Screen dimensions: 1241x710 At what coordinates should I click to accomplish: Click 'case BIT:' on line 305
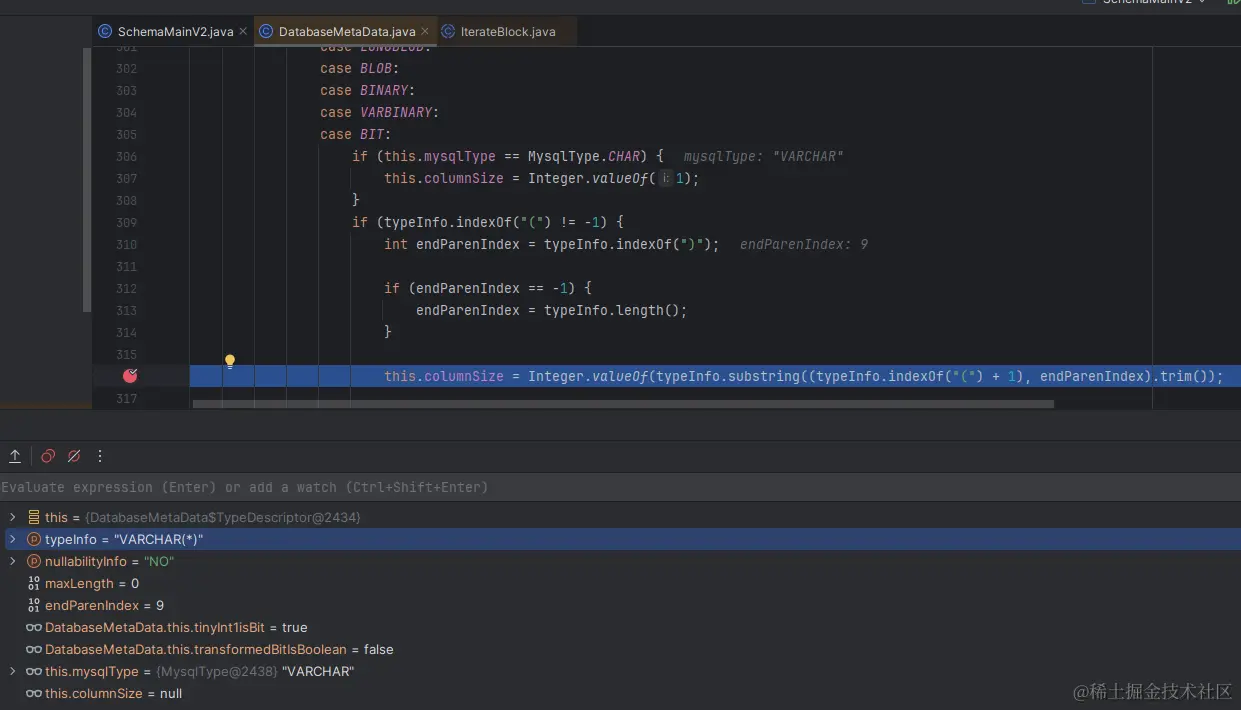(356, 134)
